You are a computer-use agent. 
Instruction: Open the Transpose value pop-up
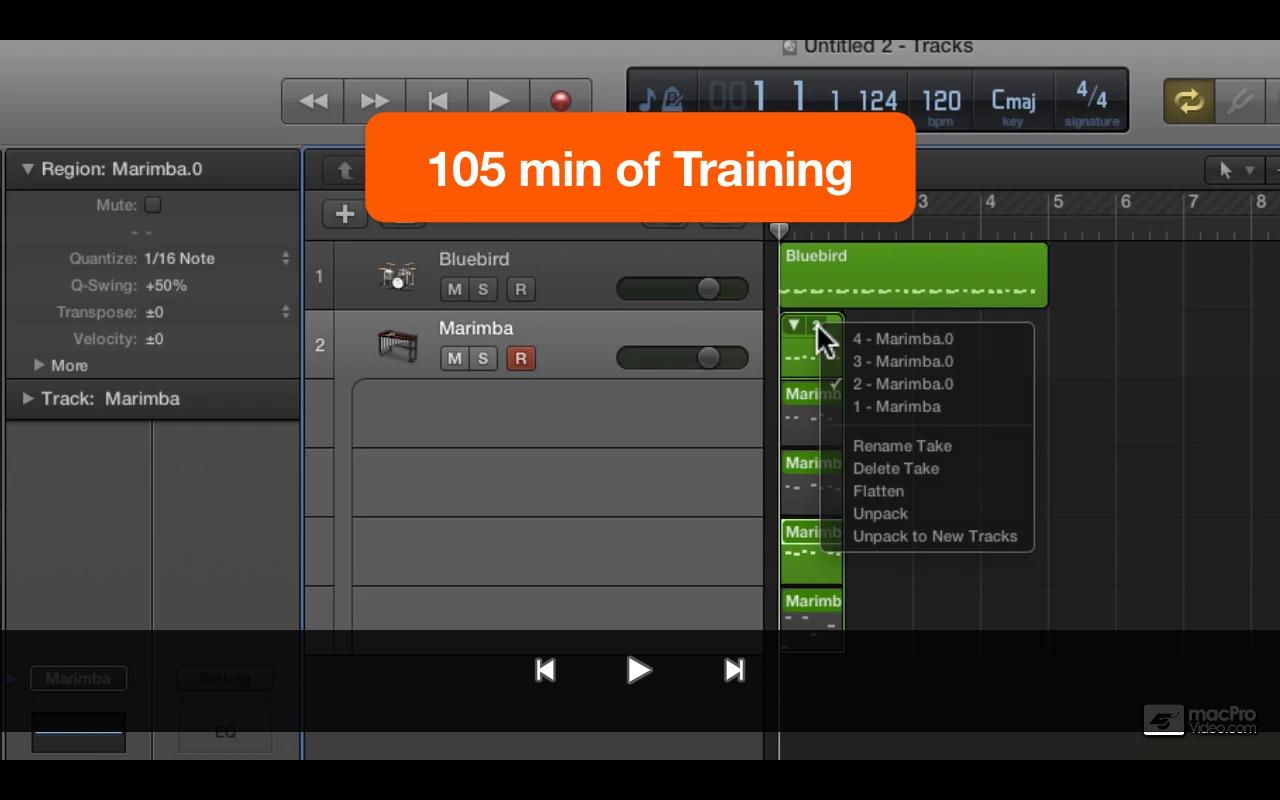217,312
